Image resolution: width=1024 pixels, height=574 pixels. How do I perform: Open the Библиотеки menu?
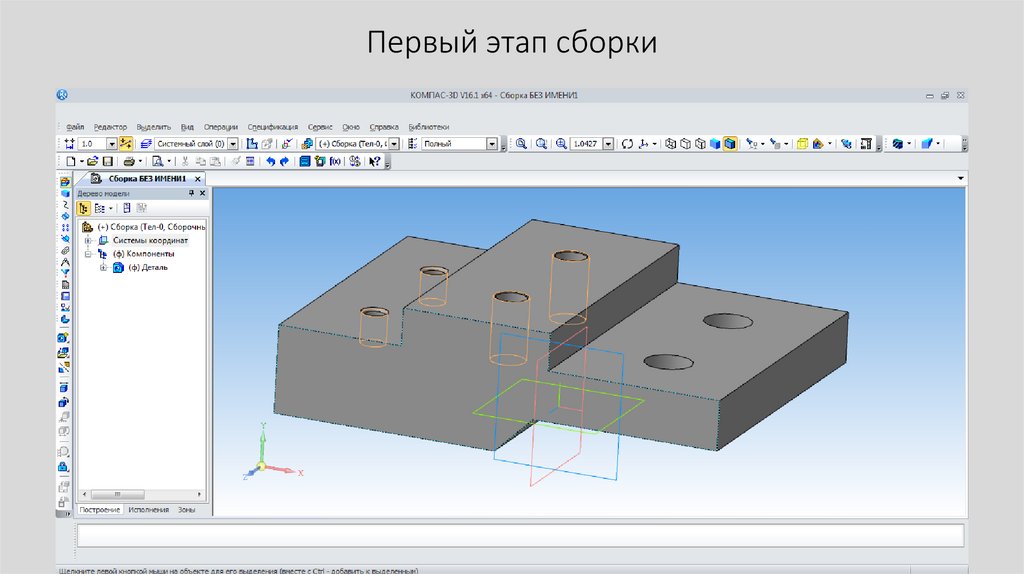coord(428,127)
